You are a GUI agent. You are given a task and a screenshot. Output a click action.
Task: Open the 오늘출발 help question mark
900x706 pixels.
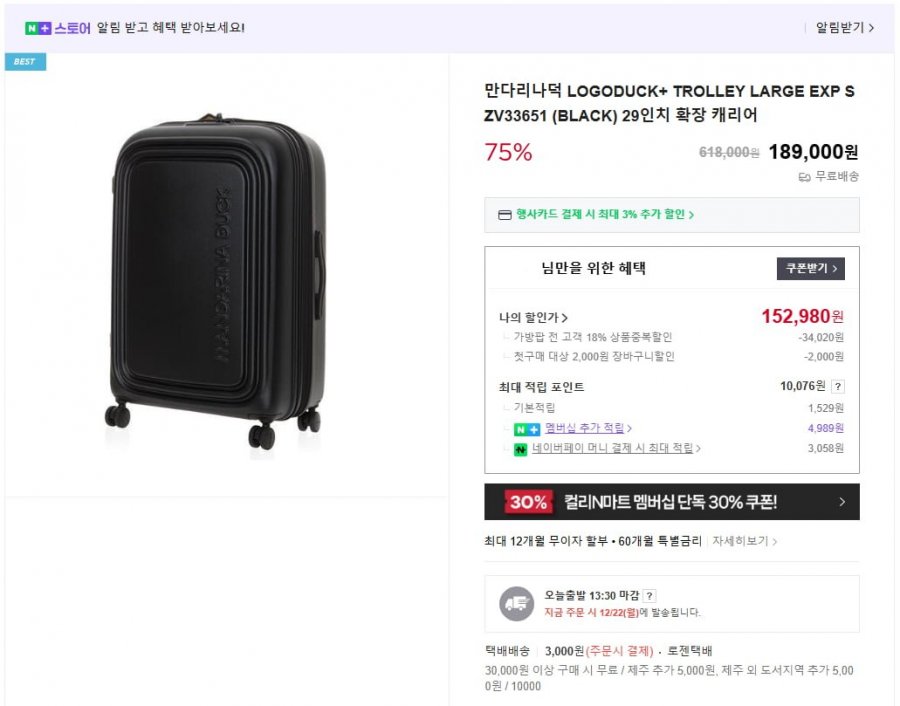[x=649, y=596]
